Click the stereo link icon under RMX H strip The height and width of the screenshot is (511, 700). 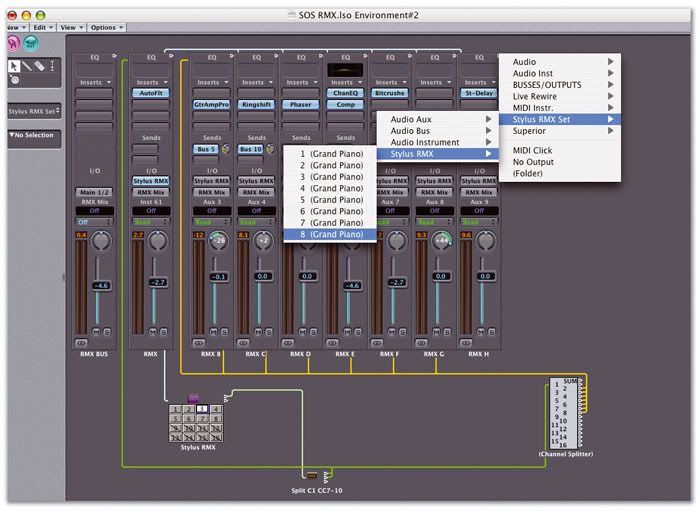(466, 343)
